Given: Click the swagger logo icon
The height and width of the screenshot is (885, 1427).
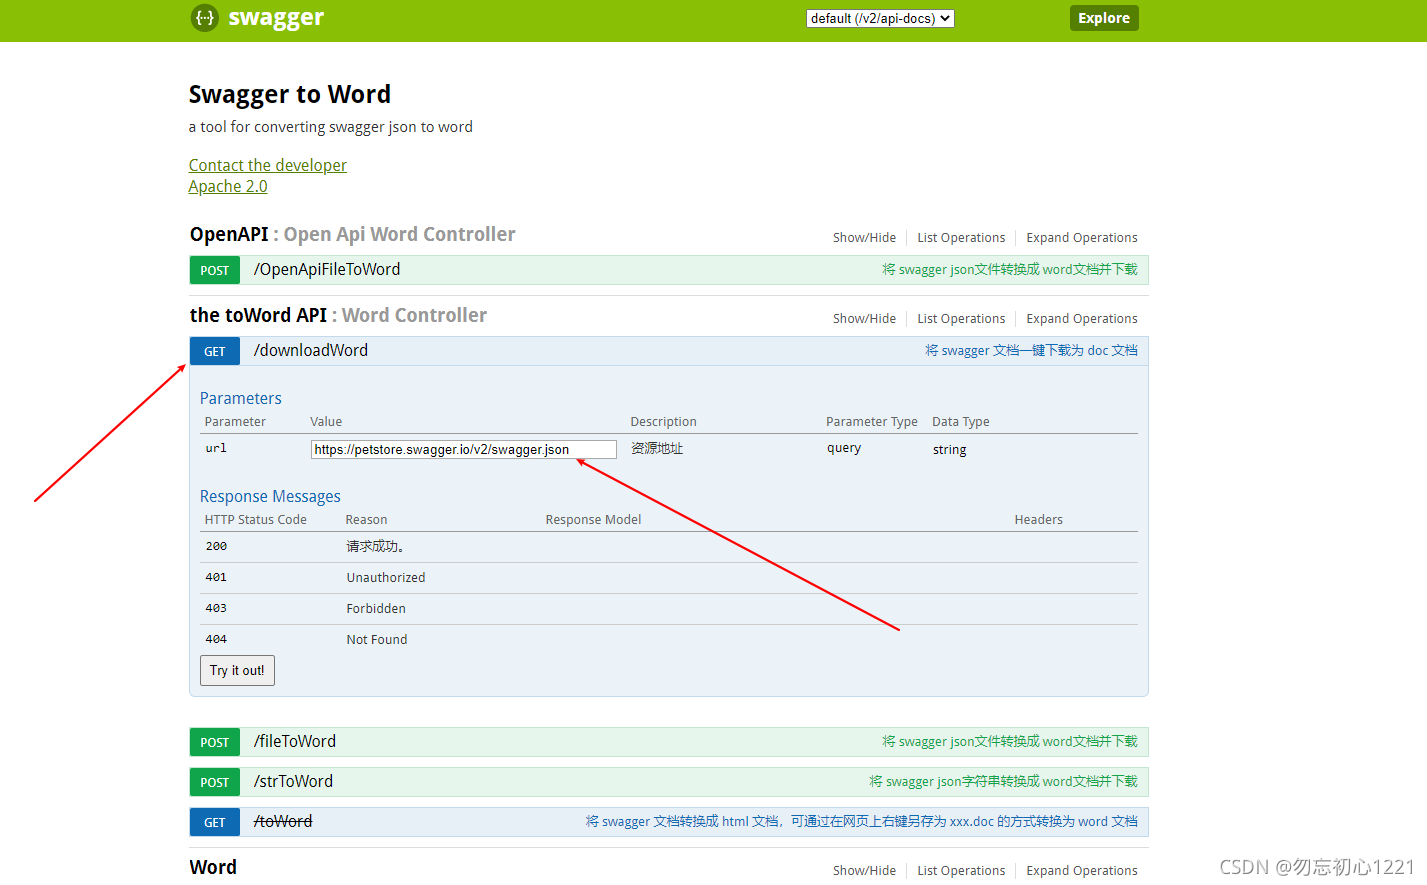Looking at the screenshot, I should [x=205, y=17].
